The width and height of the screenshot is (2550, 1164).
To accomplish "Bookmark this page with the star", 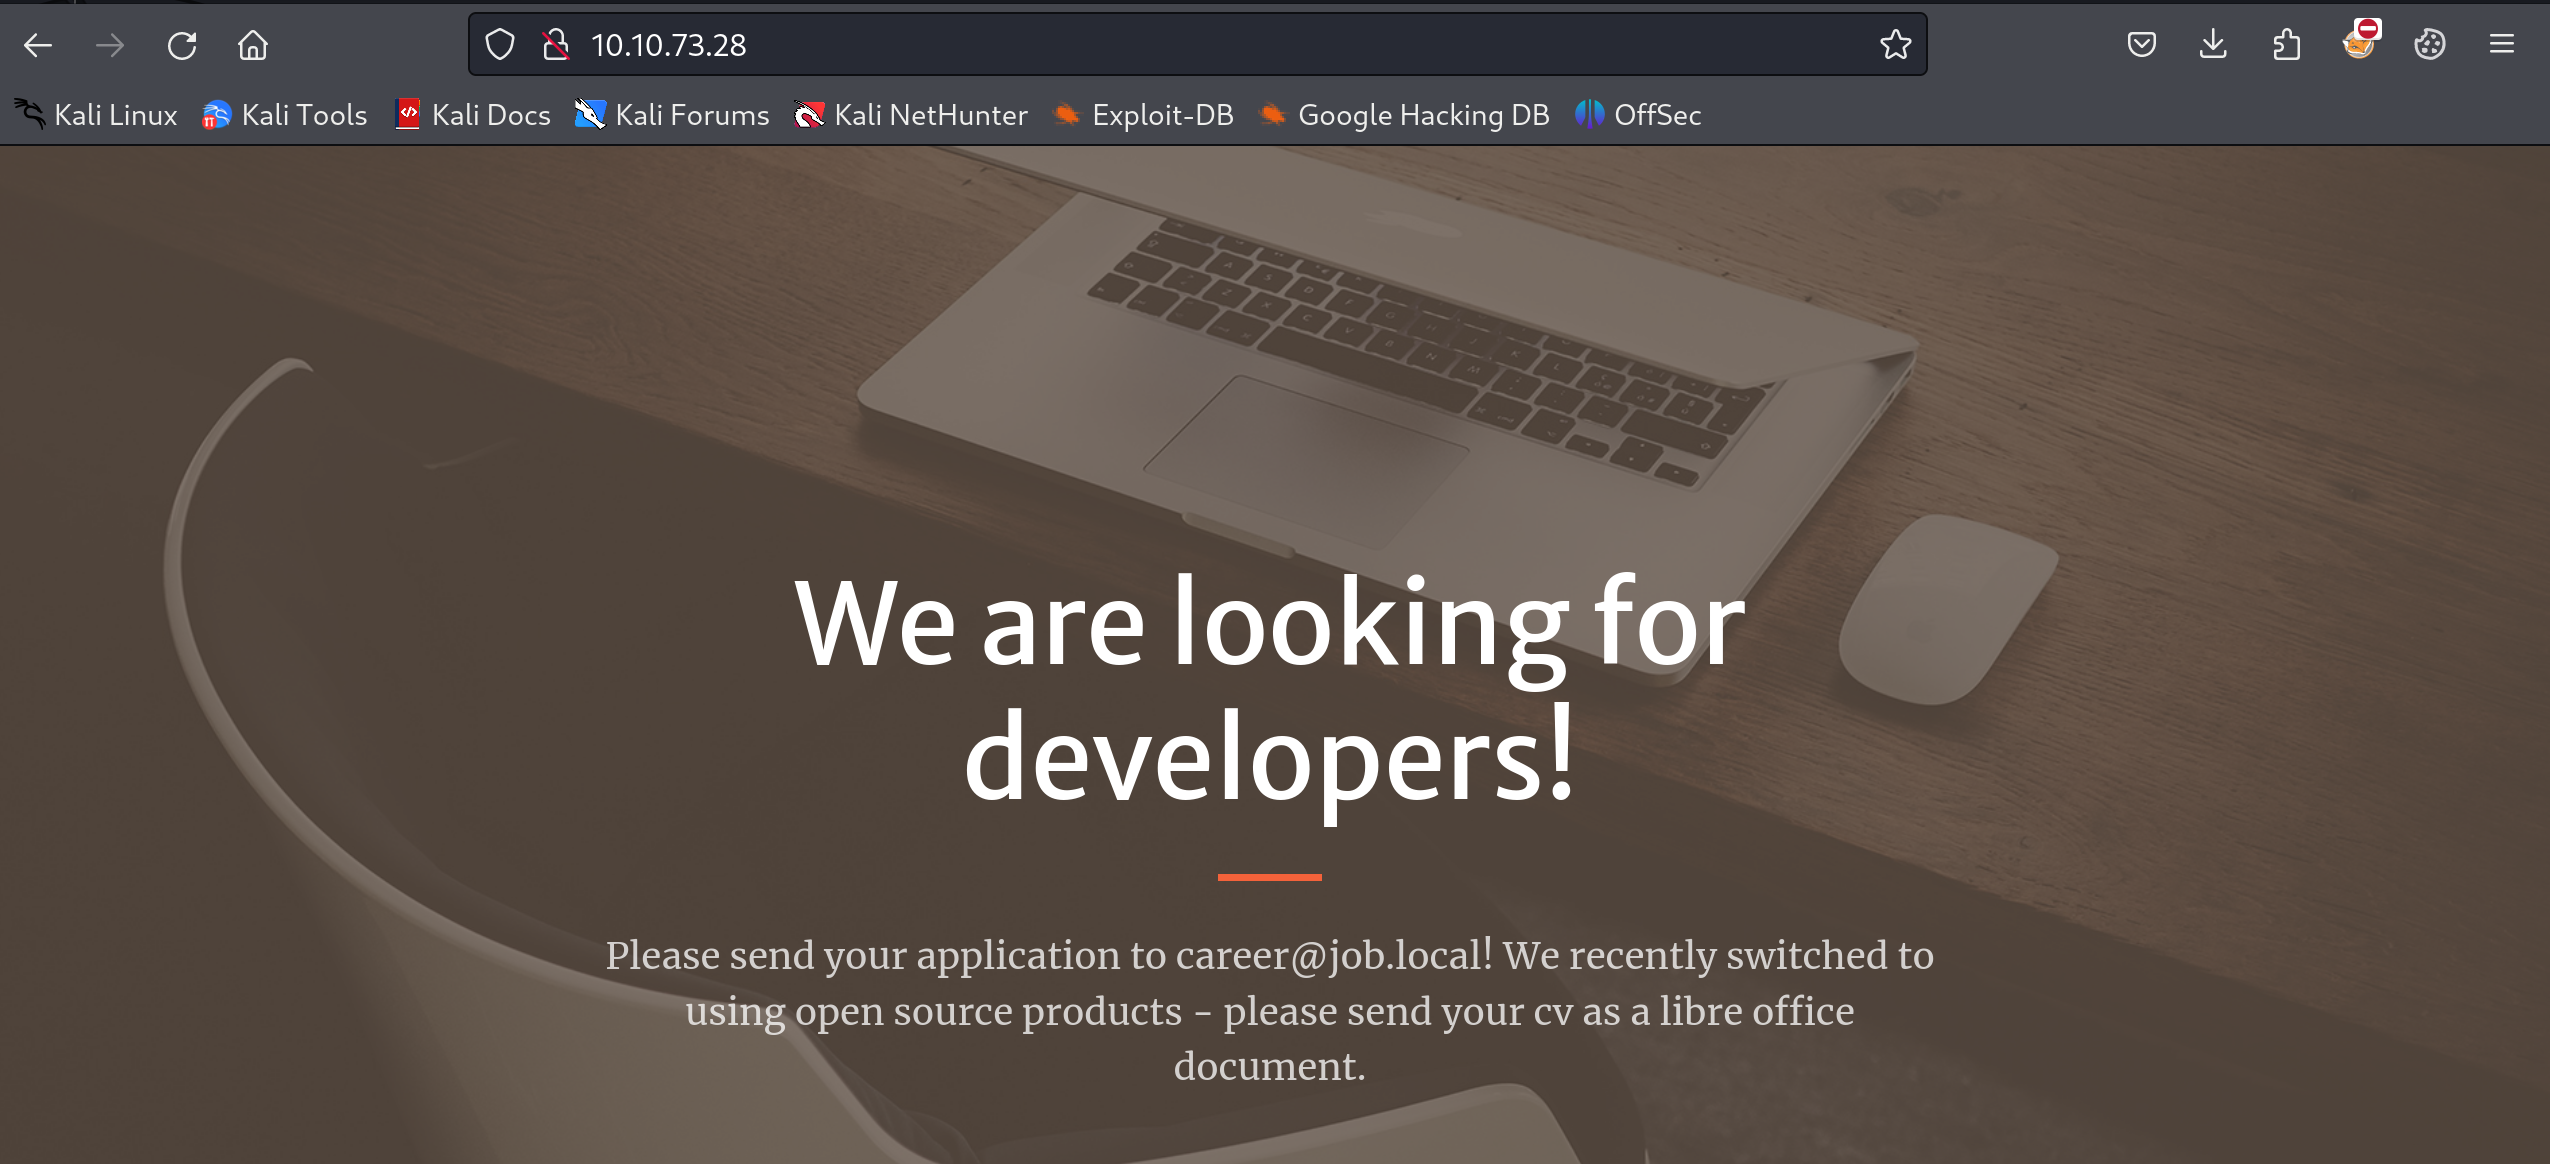I will click(x=1895, y=45).
